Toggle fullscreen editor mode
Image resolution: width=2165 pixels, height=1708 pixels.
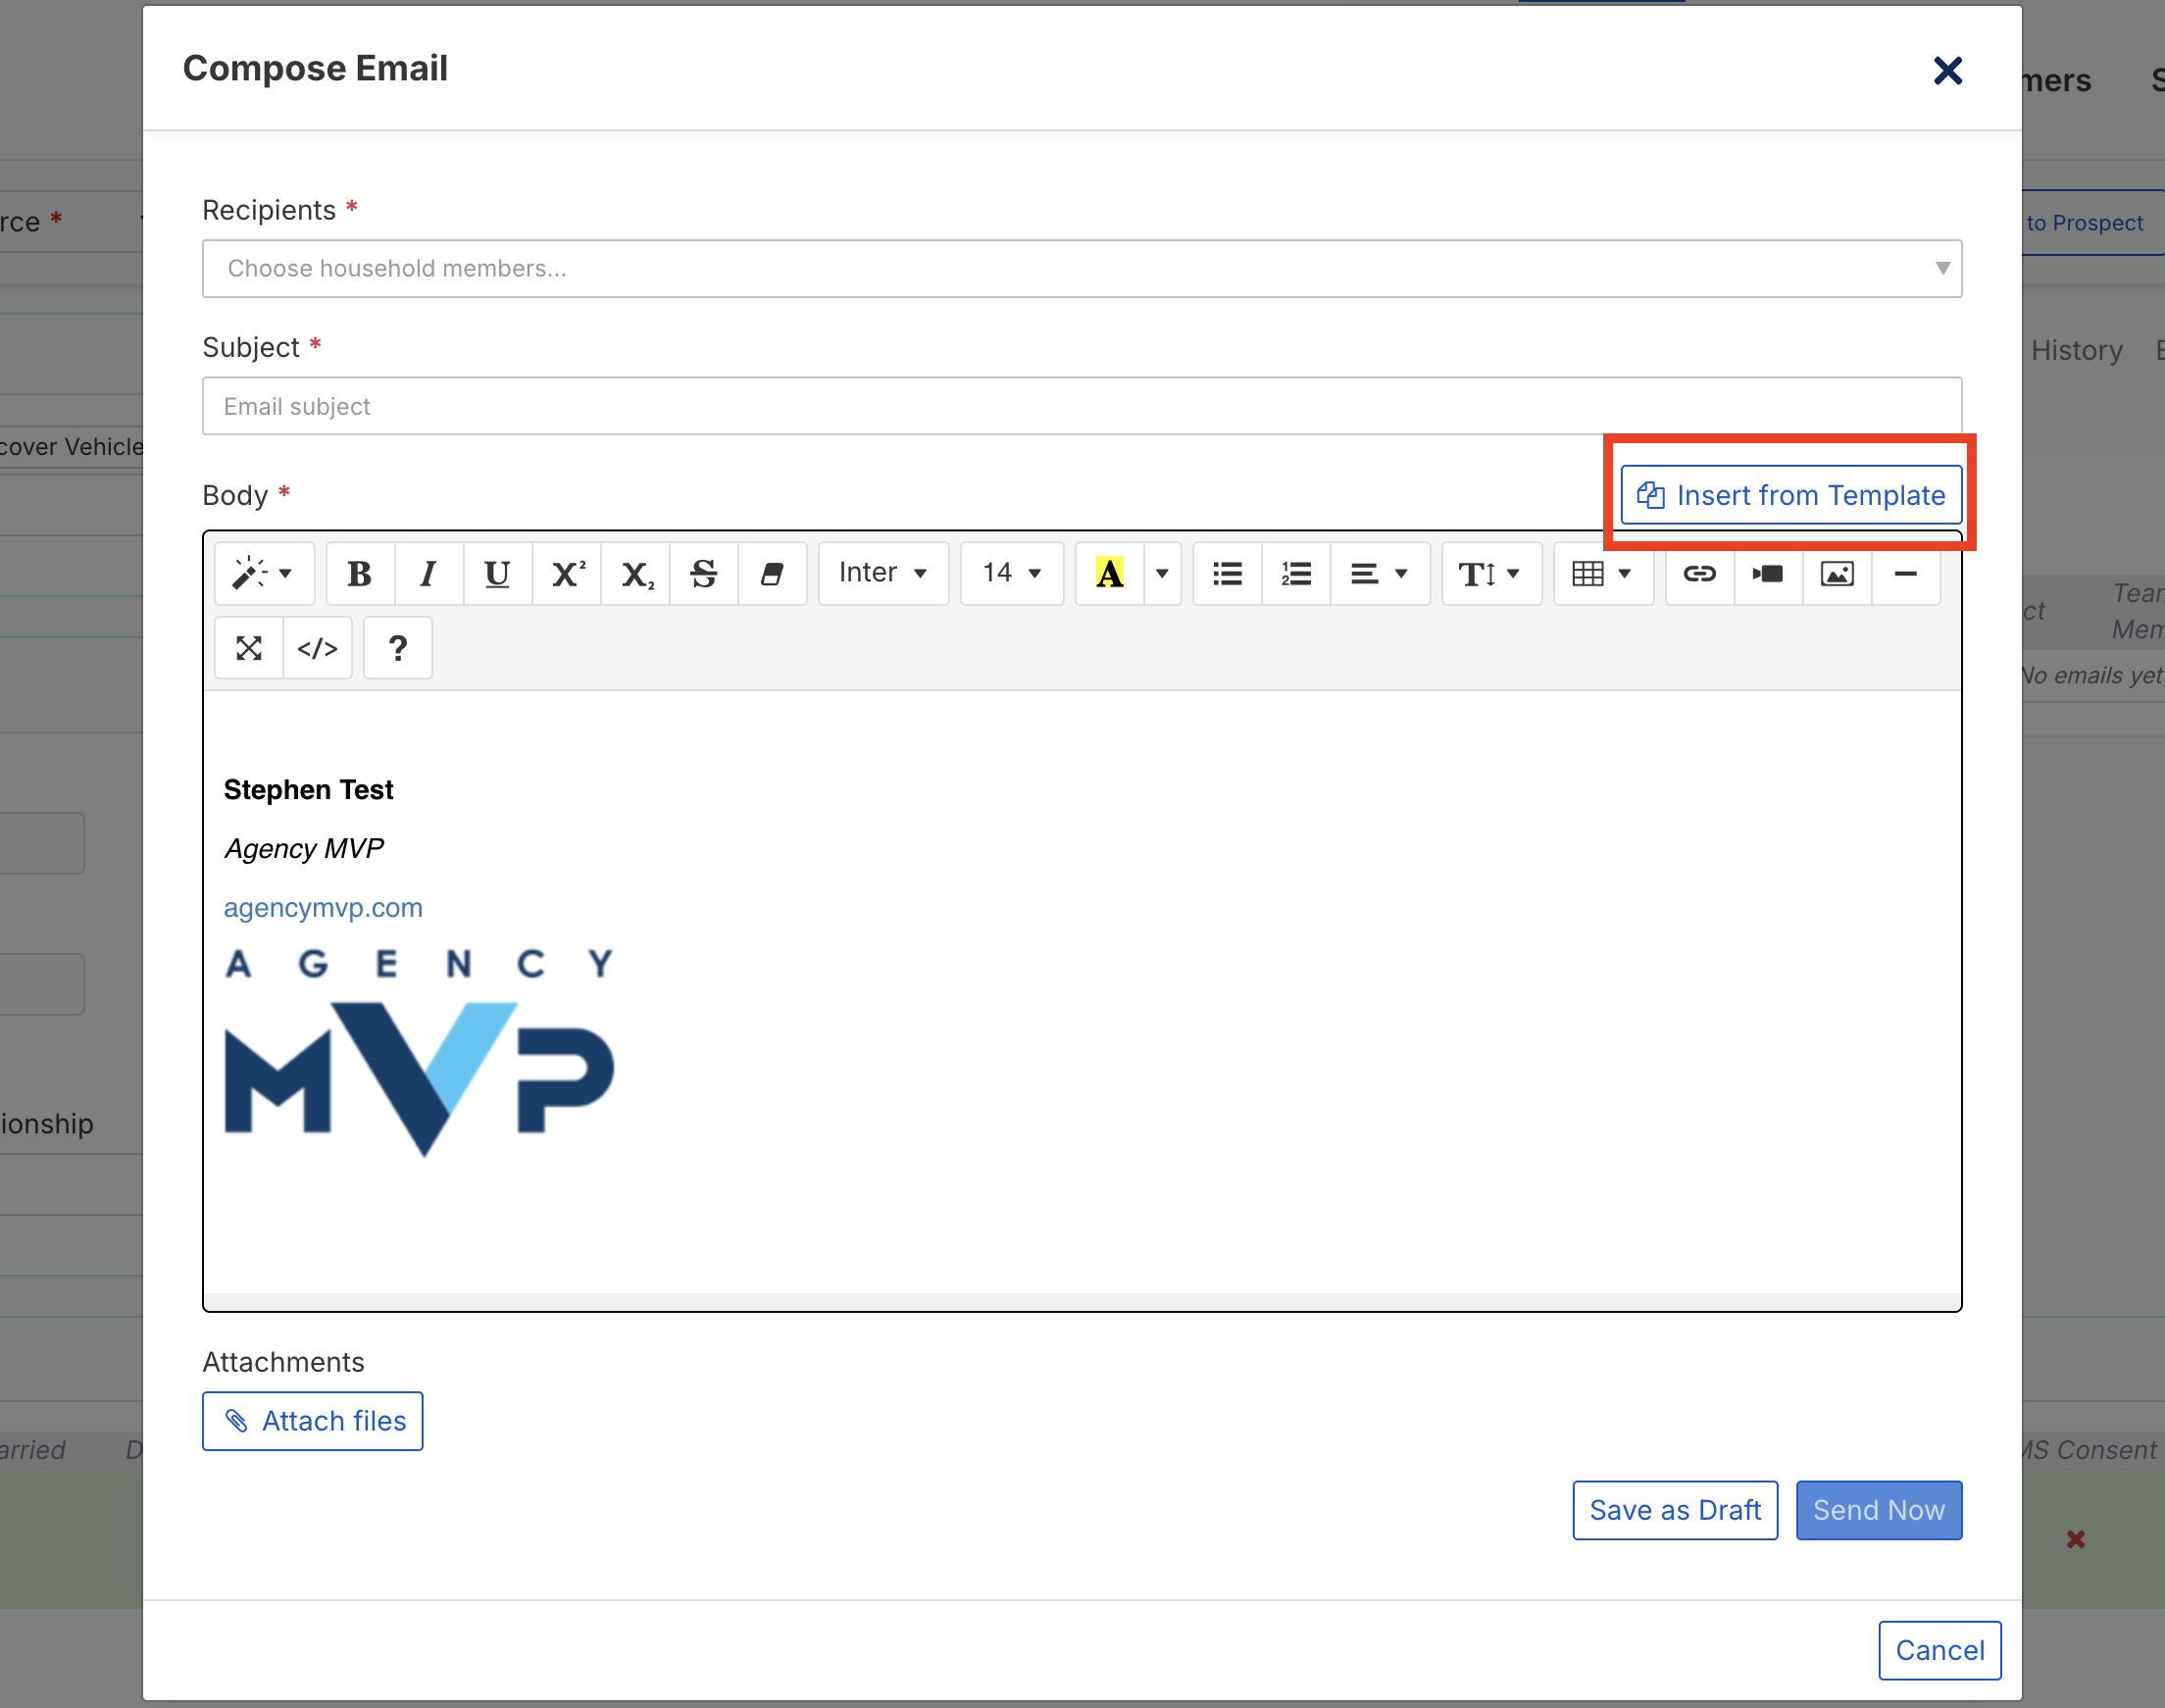[x=249, y=648]
